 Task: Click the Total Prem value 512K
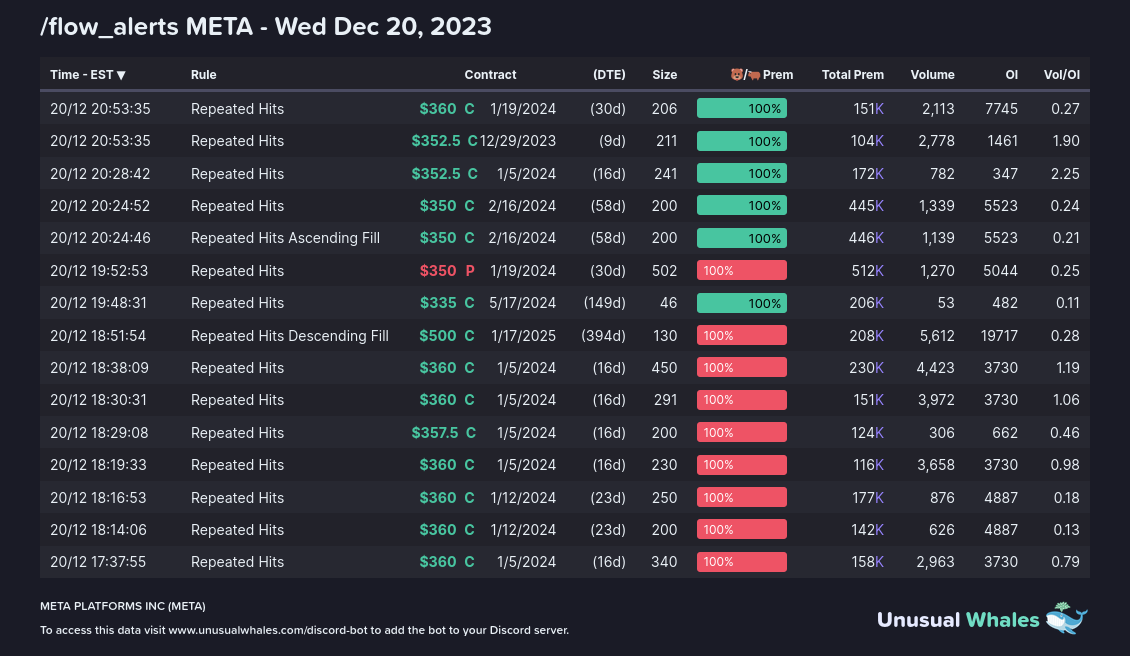tap(868, 271)
